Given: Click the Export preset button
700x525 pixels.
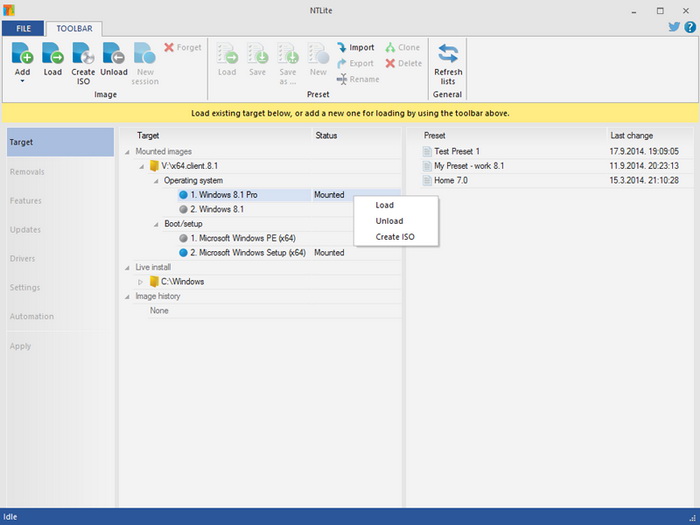Looking at the screenshot, I should click(355, 63).
